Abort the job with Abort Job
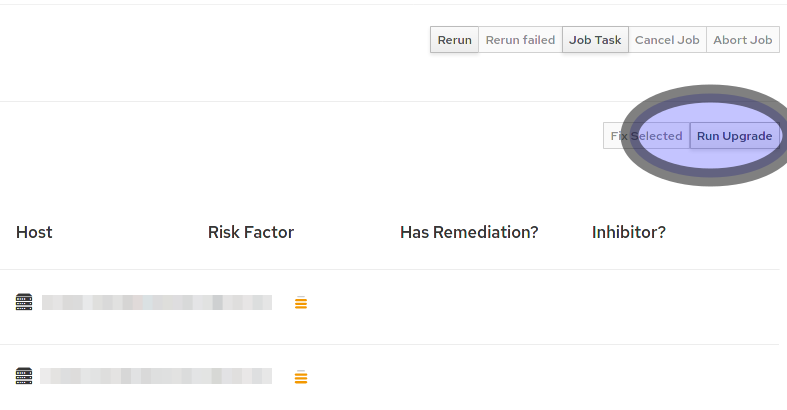This screenshot has height=410, width=787. pos(743,40)
